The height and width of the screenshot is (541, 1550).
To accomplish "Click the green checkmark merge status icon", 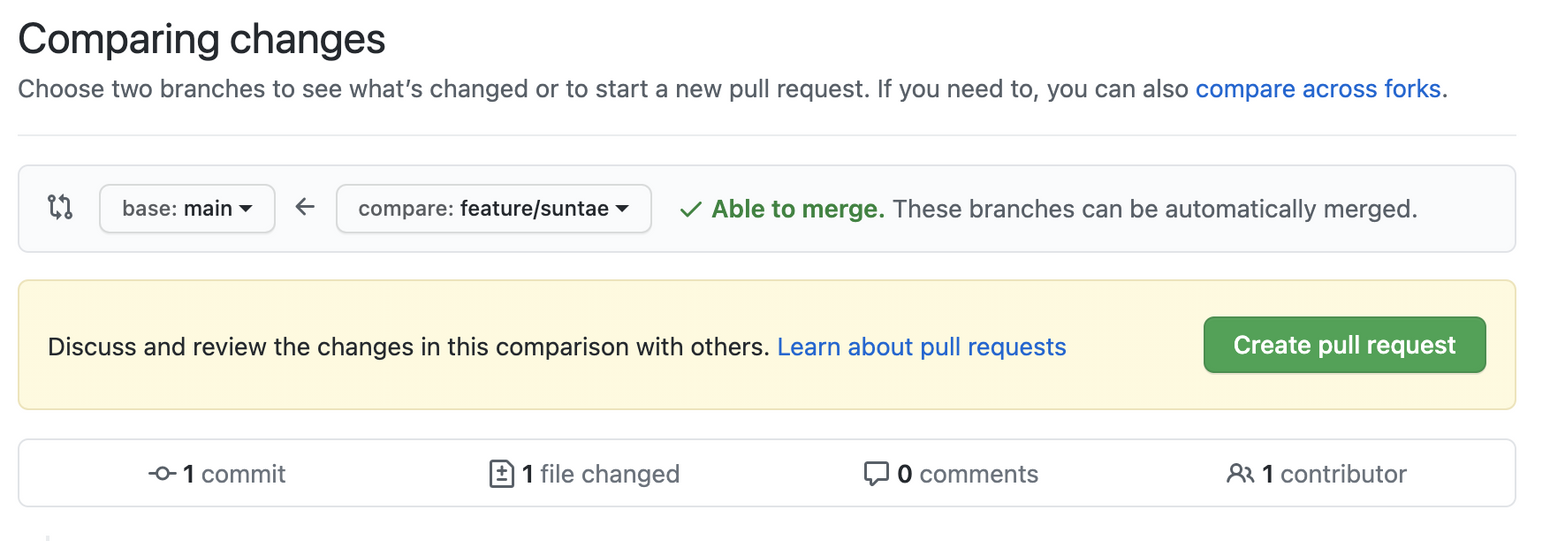I will tap(690, 210).
